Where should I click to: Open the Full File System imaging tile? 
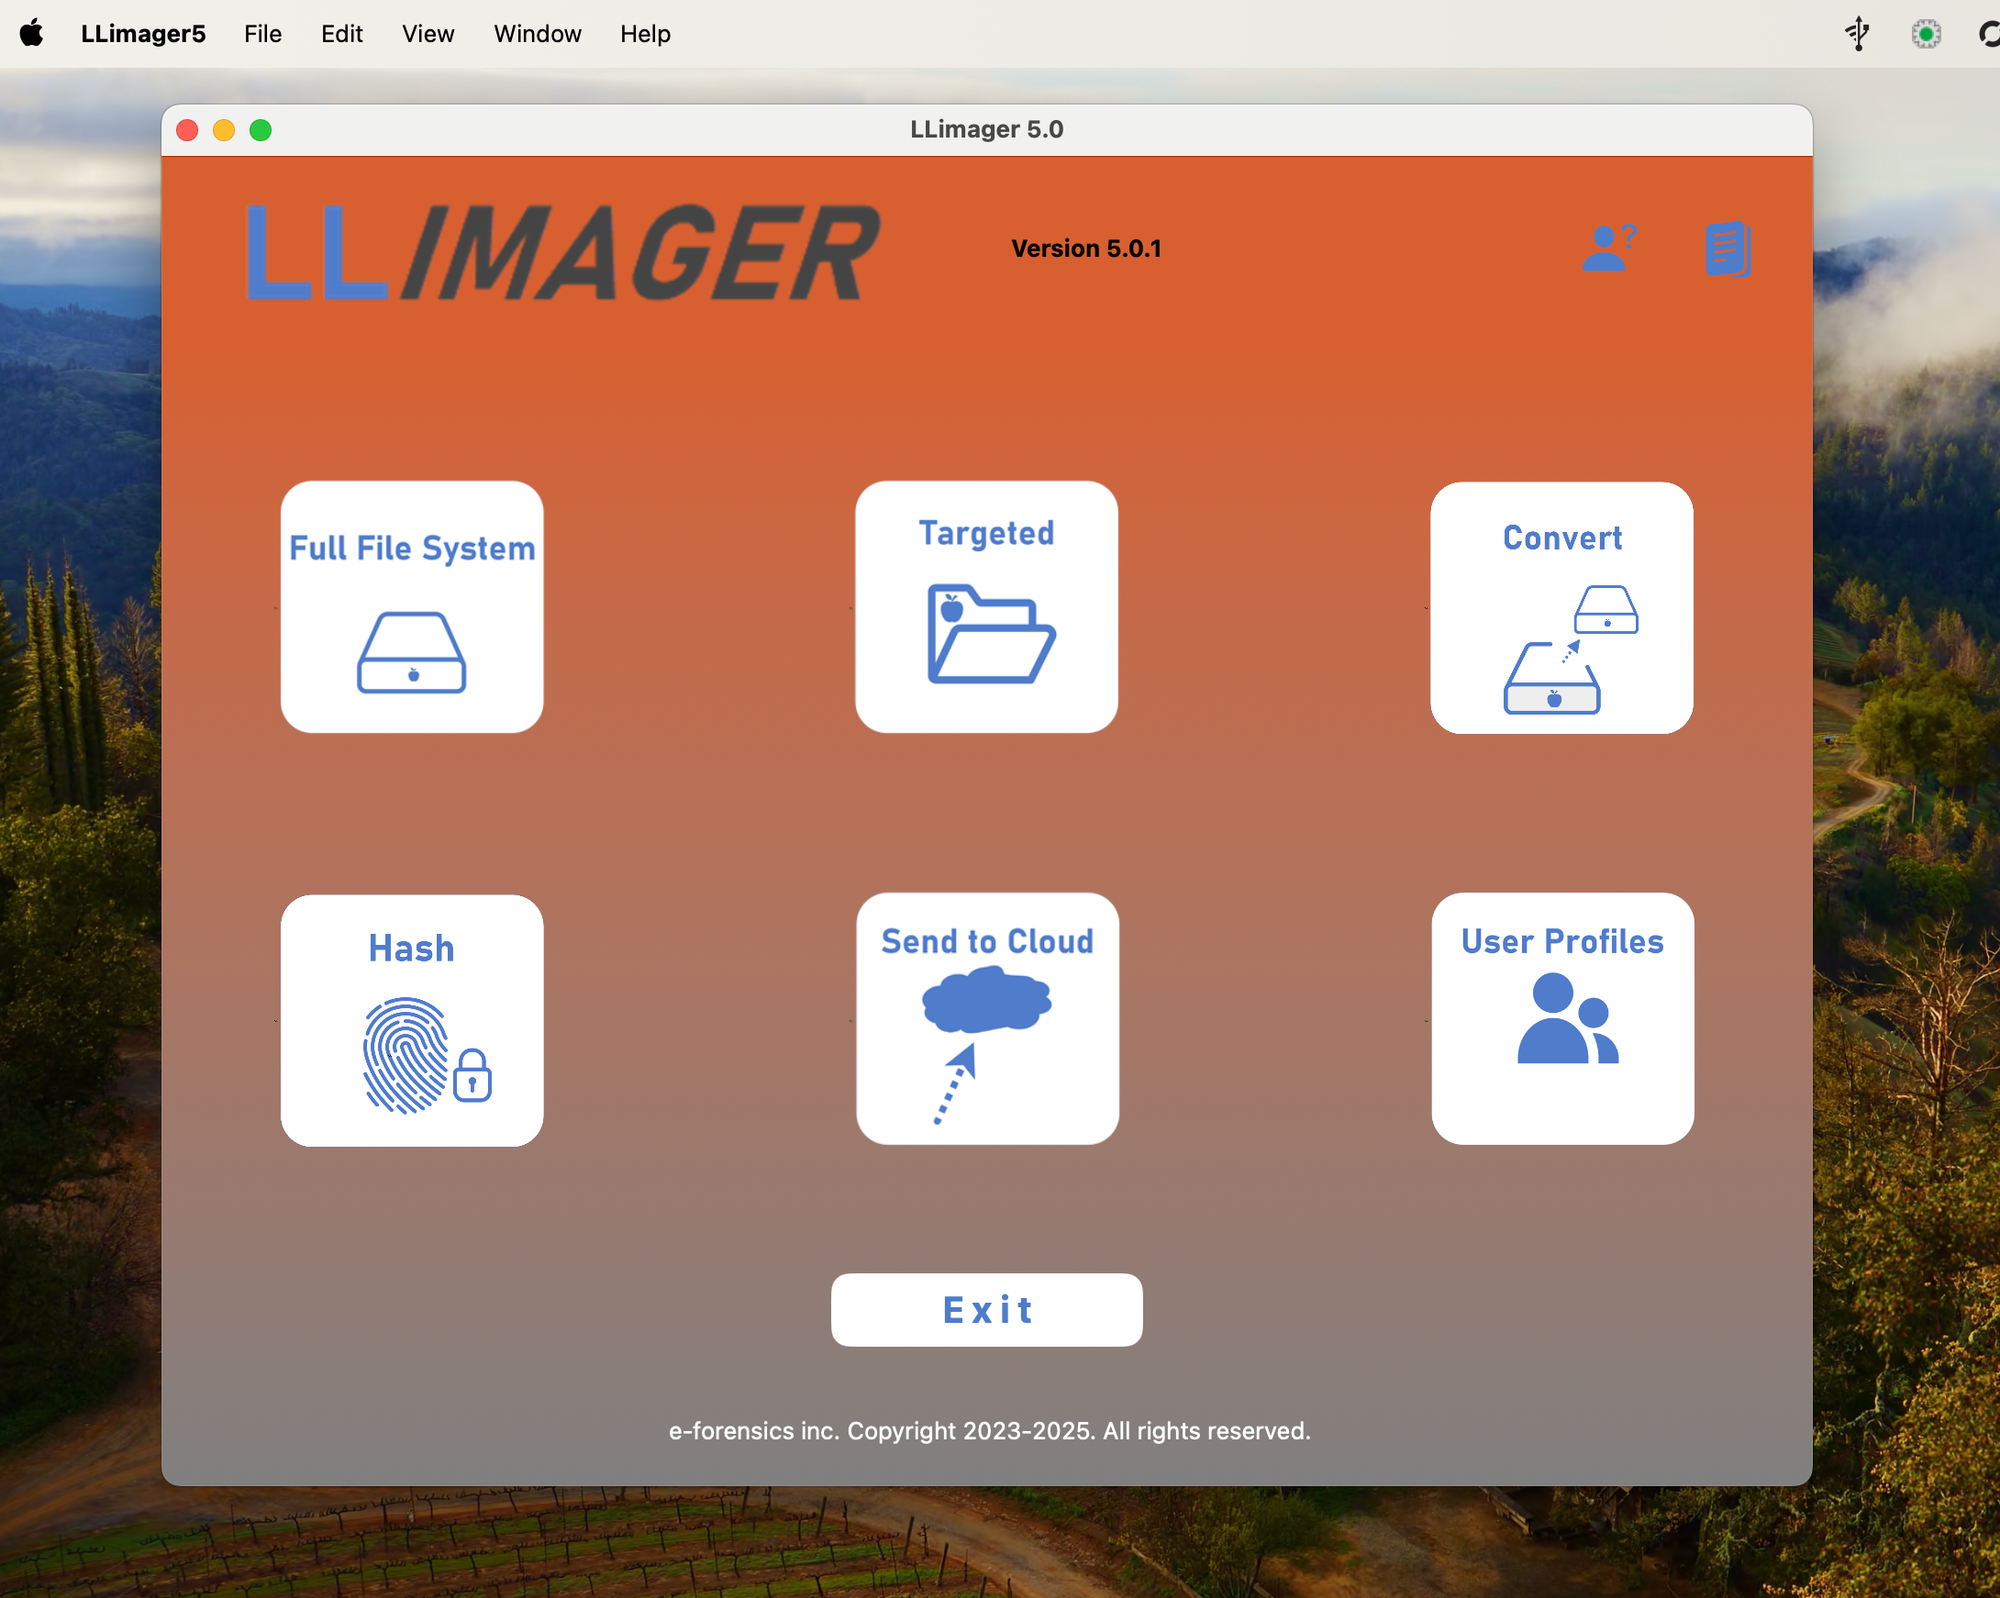point(412,607)
